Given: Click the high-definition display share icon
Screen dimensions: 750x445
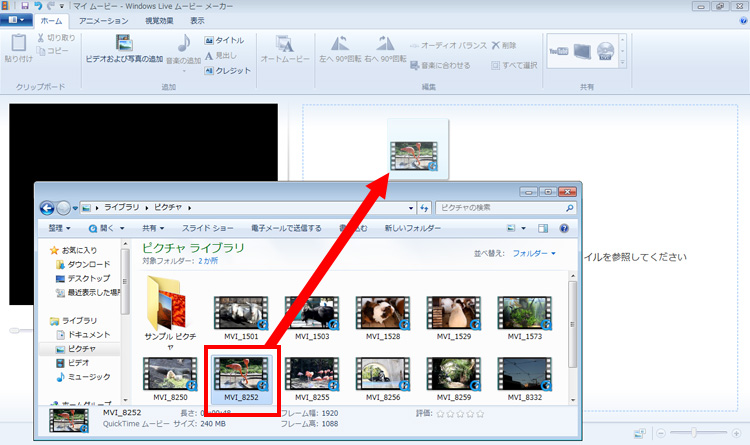Looking at the screenshot, I should tap(582, 51).
